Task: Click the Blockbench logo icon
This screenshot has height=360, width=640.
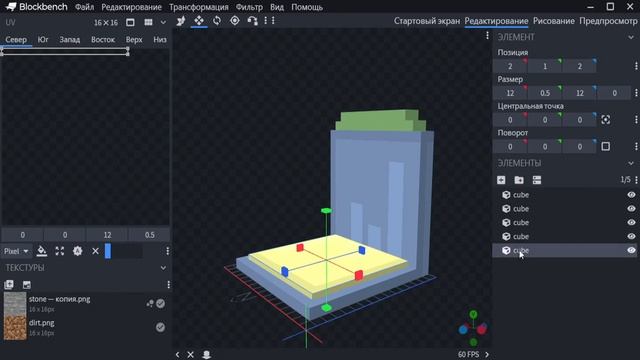Action: click(x=11, y=7)
